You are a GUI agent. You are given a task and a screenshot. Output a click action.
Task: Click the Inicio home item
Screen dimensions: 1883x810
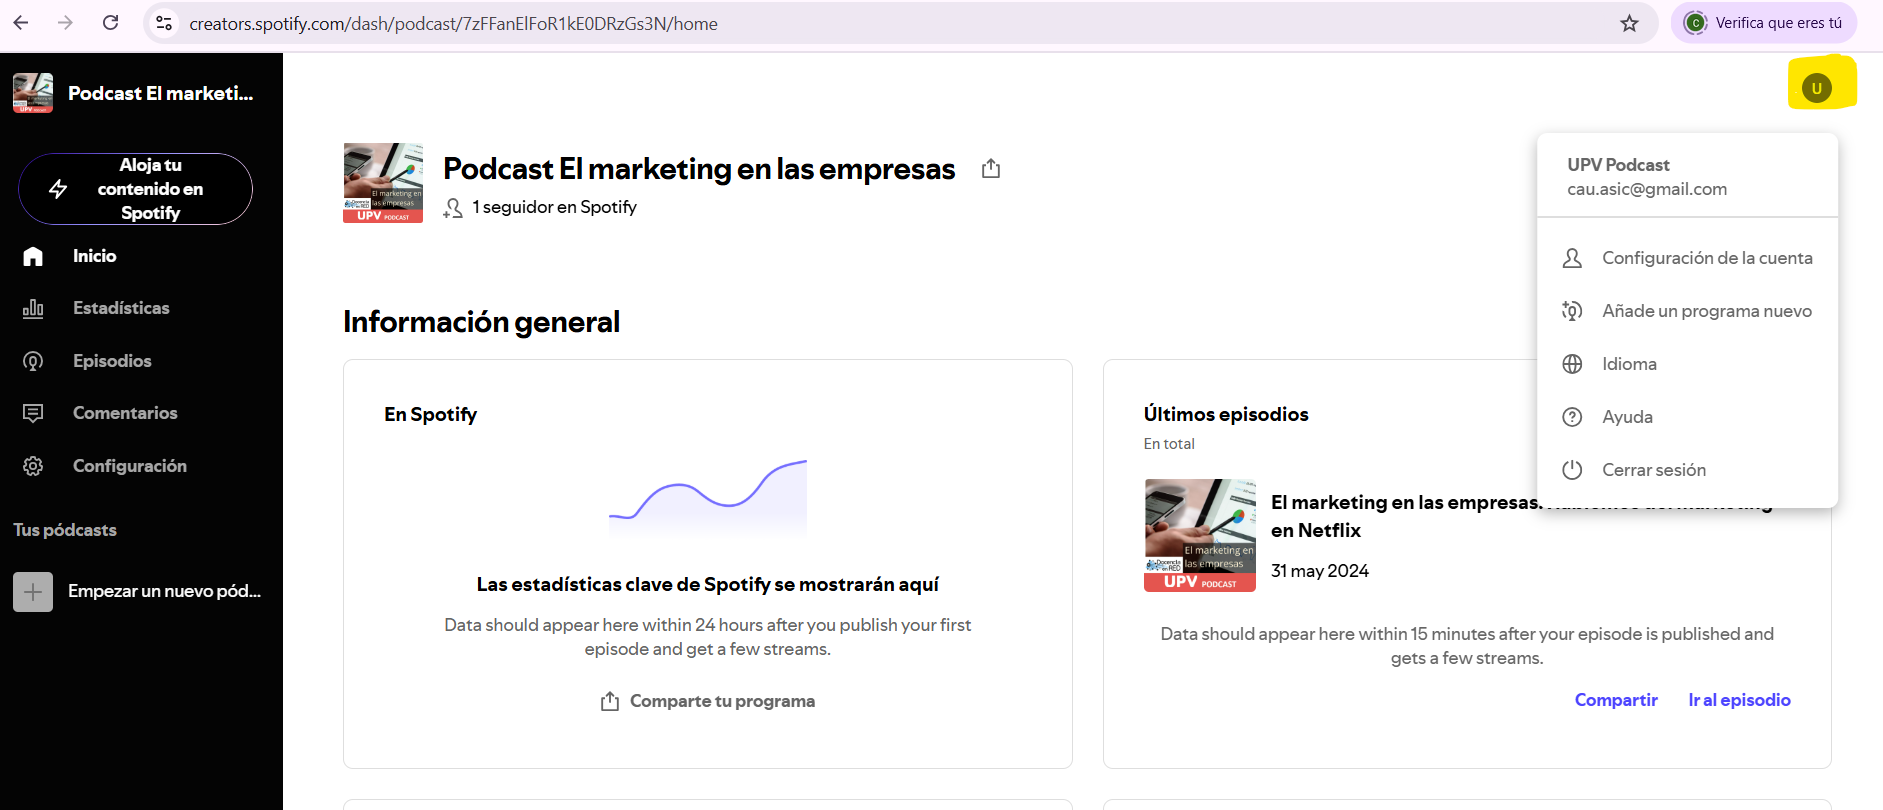pos(94,256)
